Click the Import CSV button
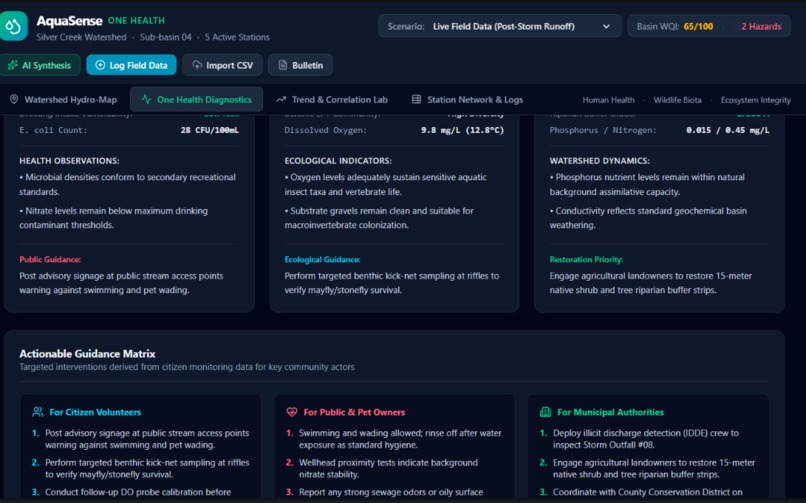806x503 pixels. 222,65
